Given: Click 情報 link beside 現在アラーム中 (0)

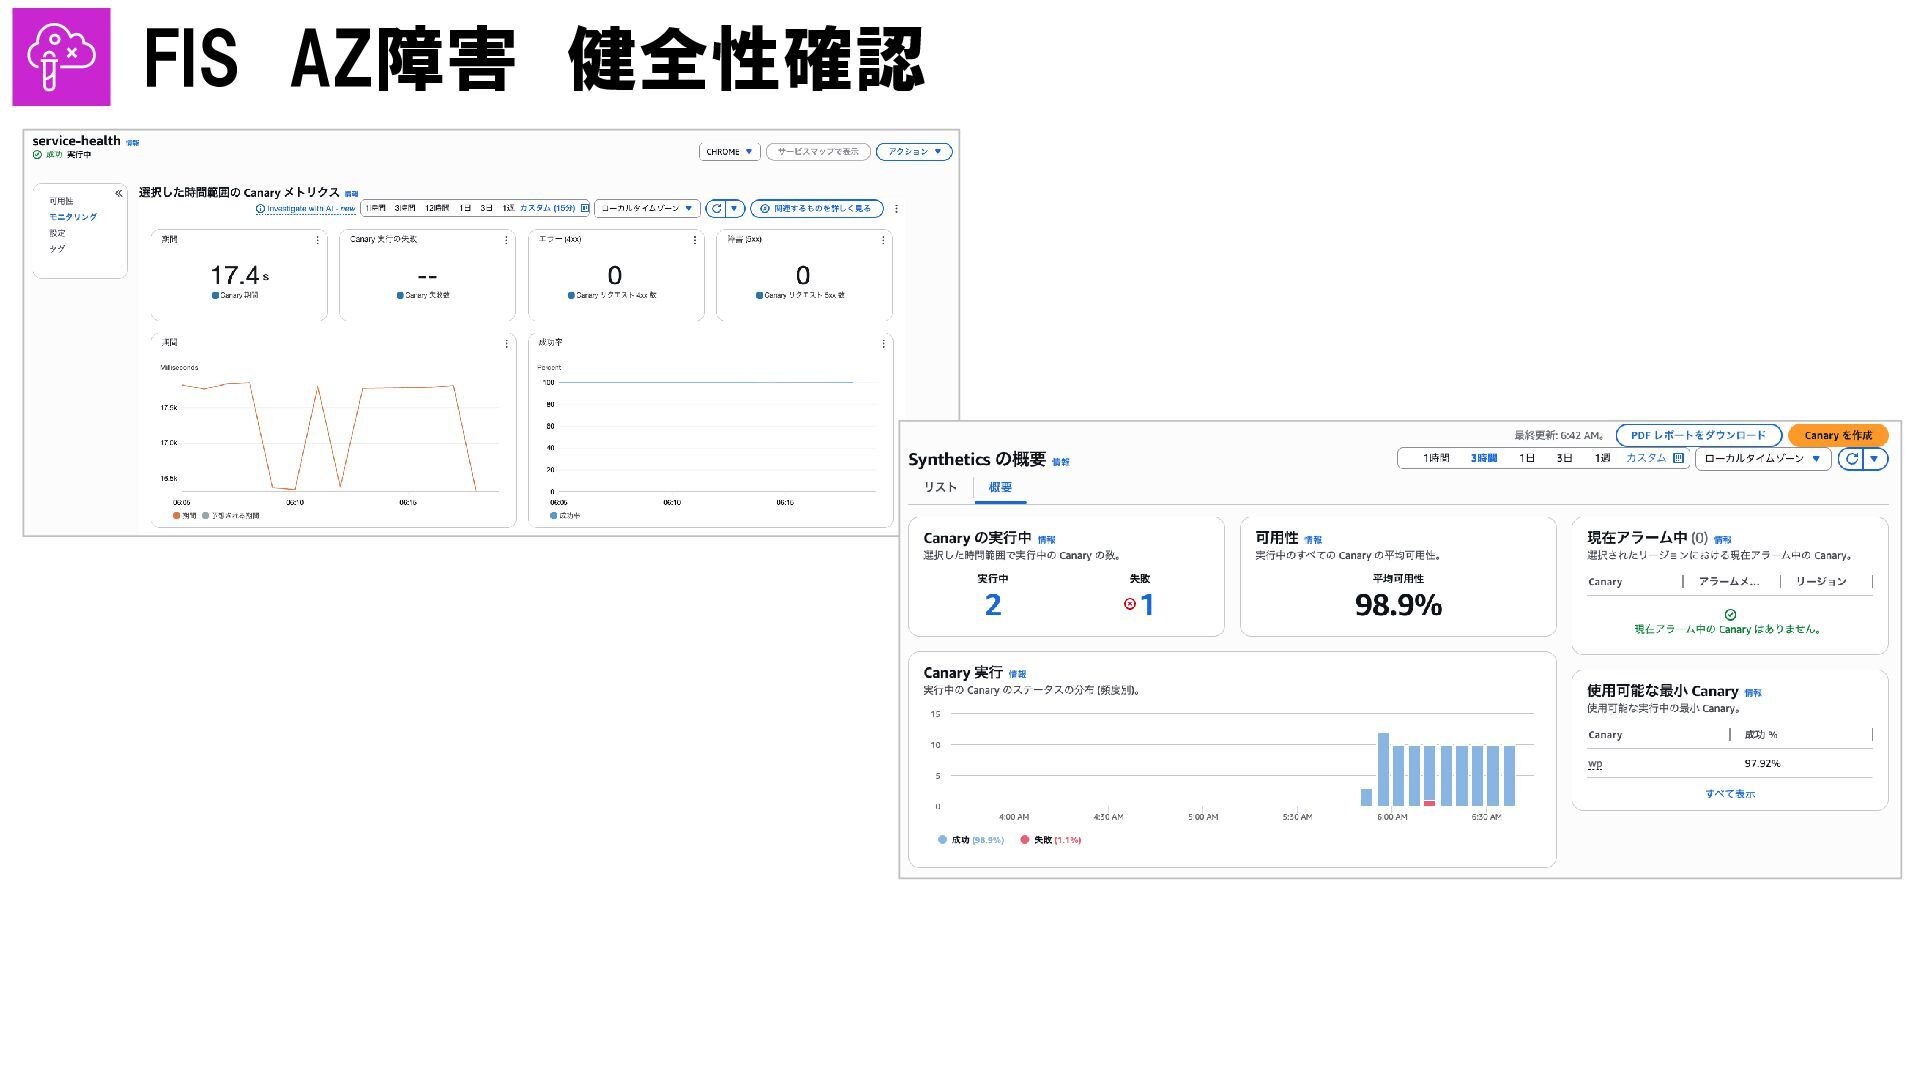Looking at the screenshot, I should pos(1722,540).
